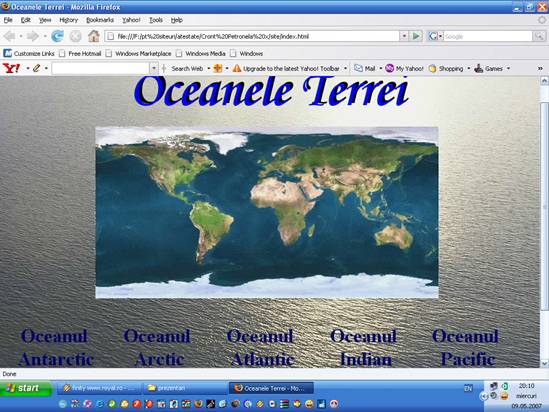Open the Windows Media bookmark
Screen dimensions: 549x412
pyautogui.click(x=200, y=54)
